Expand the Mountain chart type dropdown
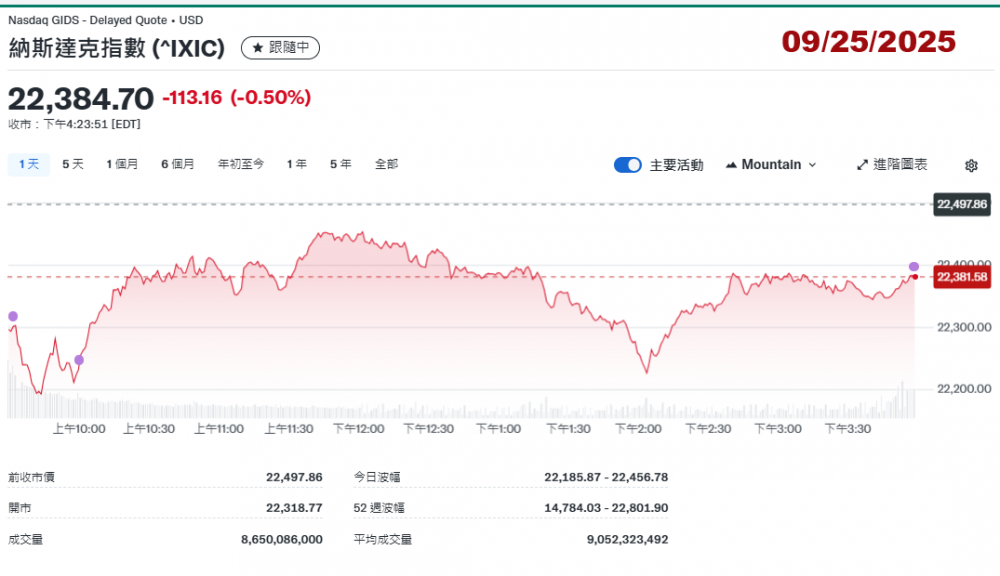 pos(771,164)
